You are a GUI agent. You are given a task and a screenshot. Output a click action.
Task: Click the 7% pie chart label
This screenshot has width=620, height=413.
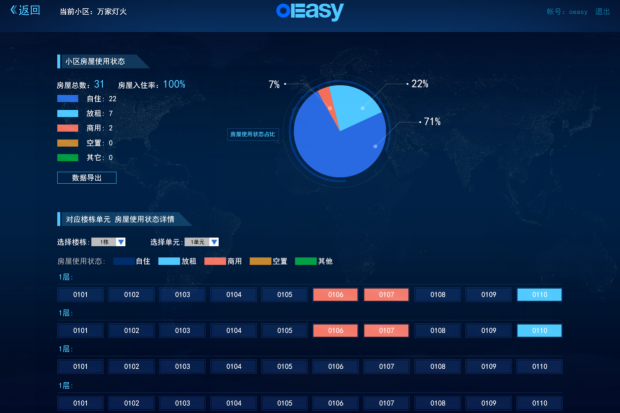point(274,84)
